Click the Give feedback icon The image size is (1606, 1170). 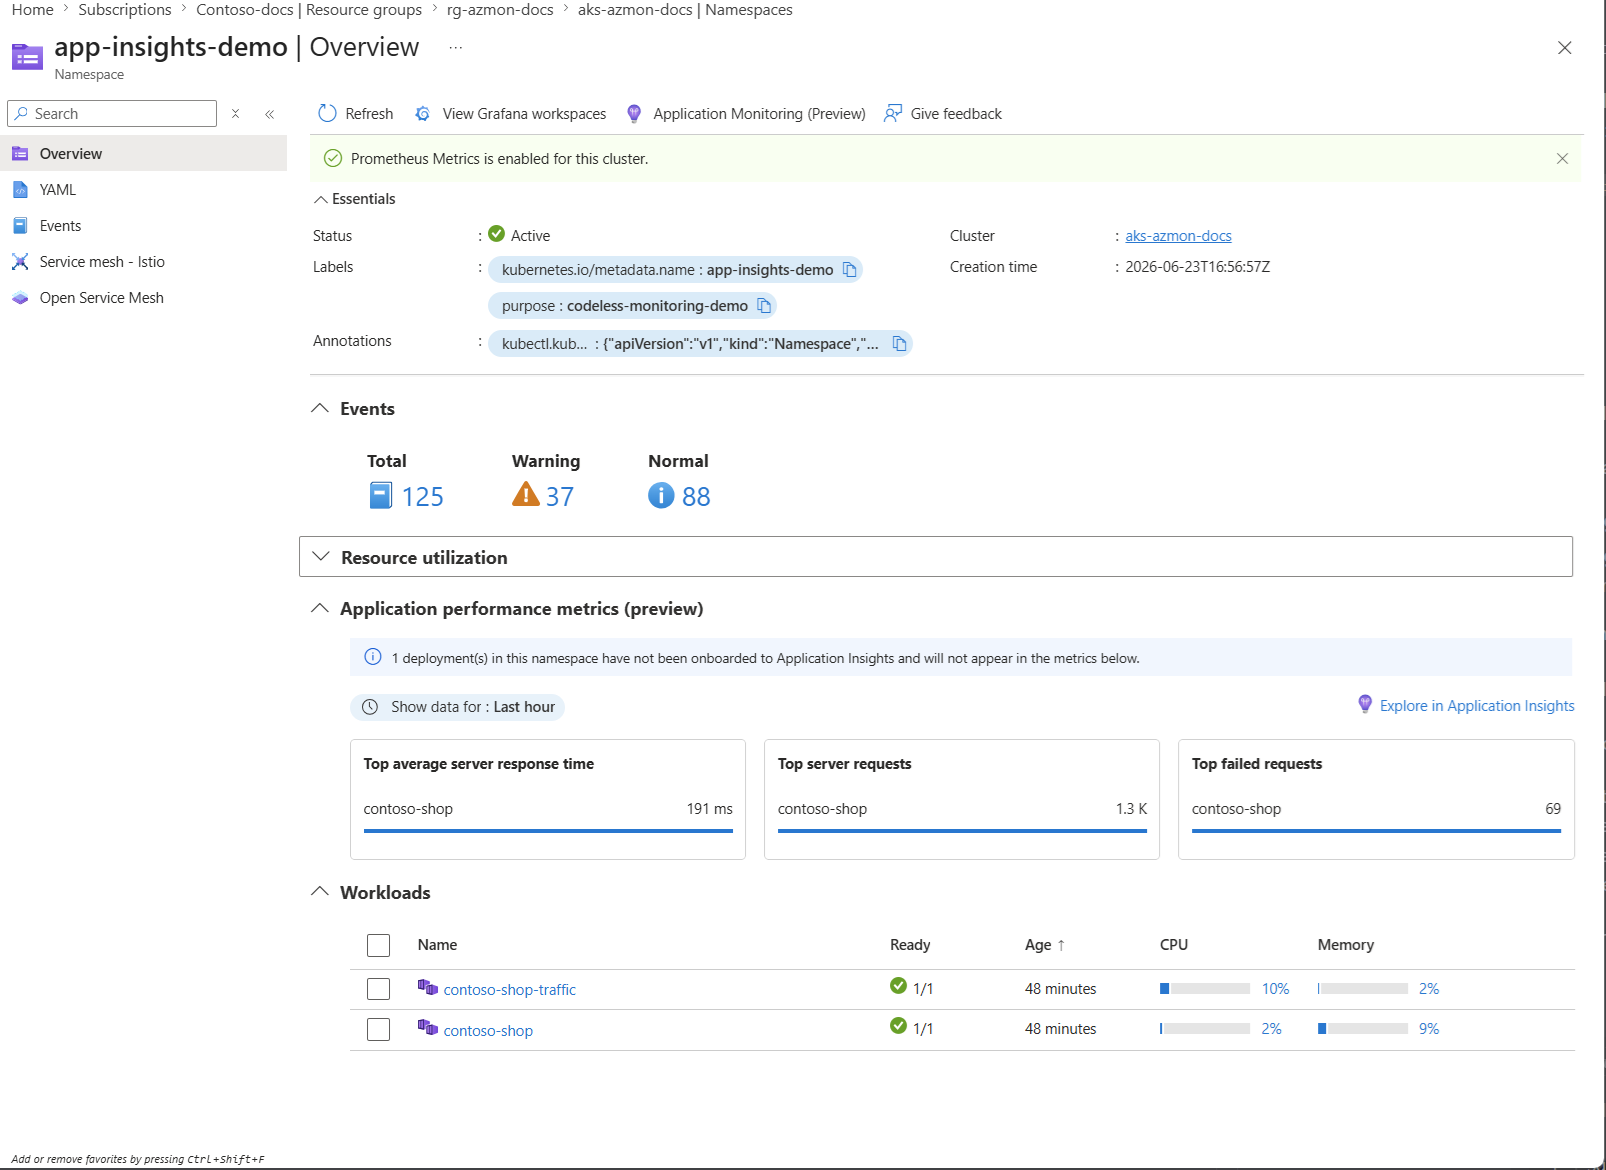point(893,113)
